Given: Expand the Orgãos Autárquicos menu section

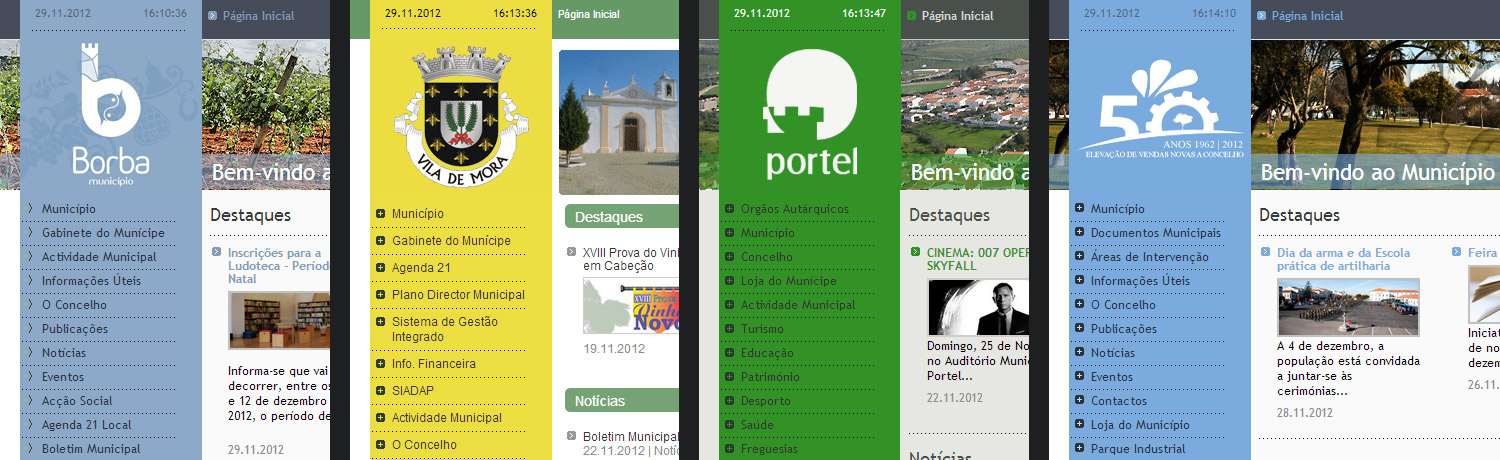Looking at the screenshot, I should [794, 209].
